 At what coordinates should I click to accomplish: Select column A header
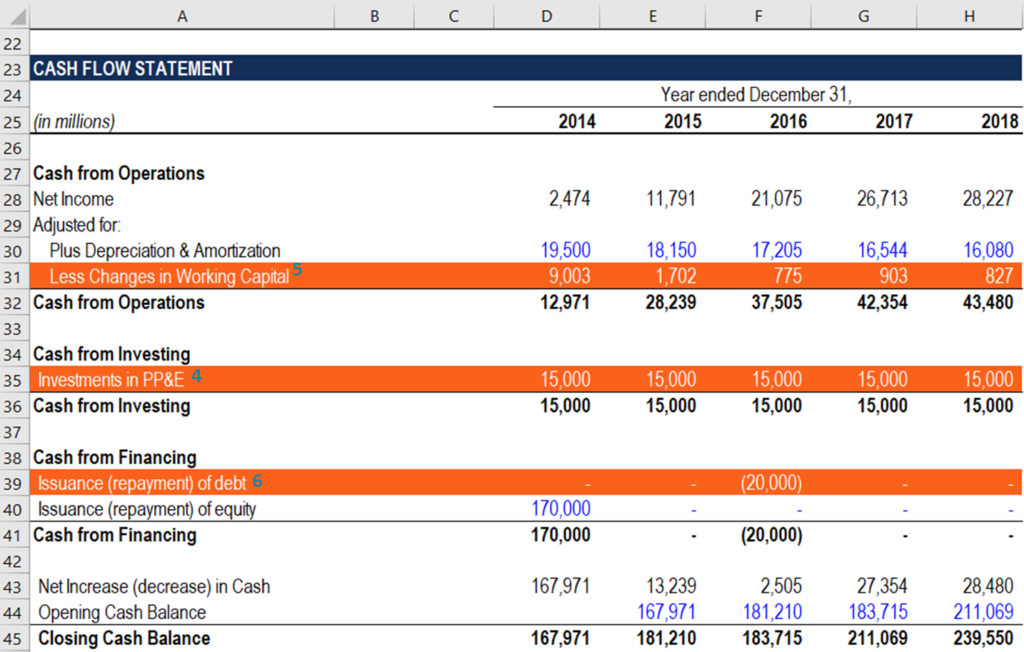coord(182,15)
